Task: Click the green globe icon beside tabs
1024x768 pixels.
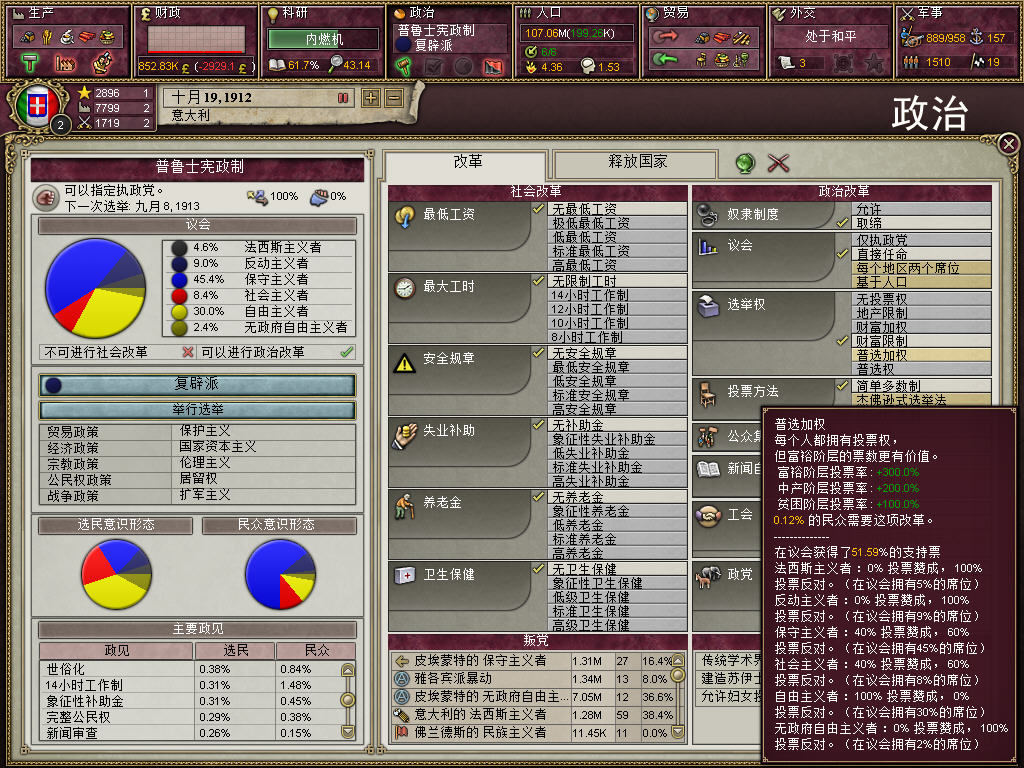Action: (745, 163)
